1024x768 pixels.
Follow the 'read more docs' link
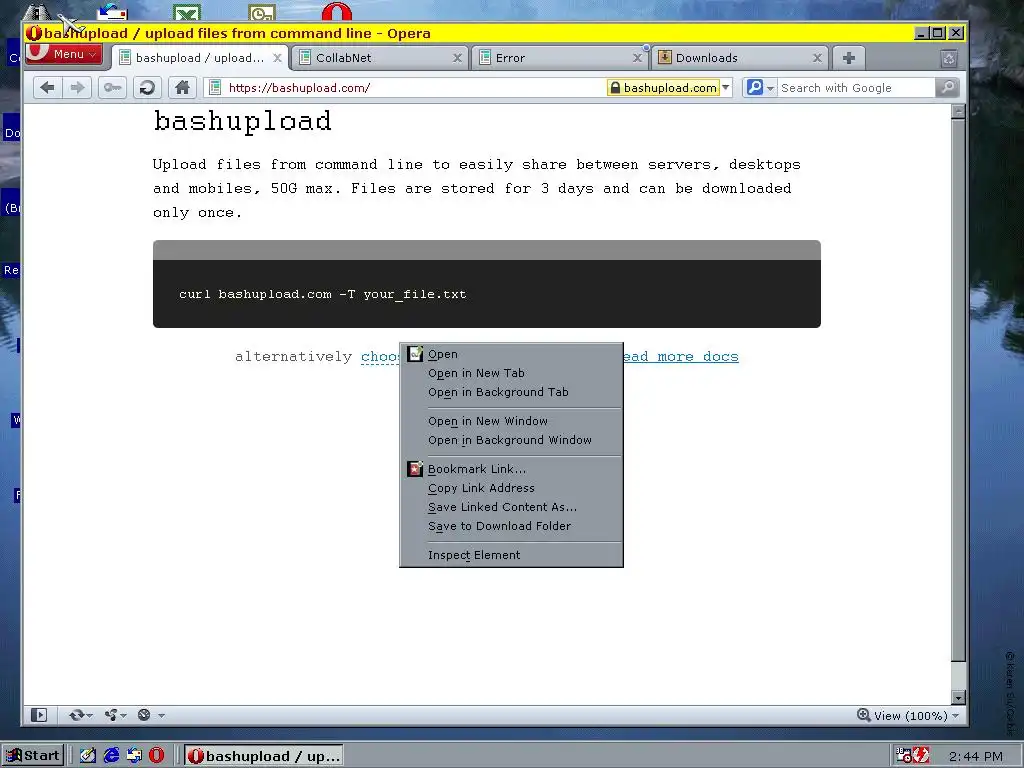click(681, 357)
